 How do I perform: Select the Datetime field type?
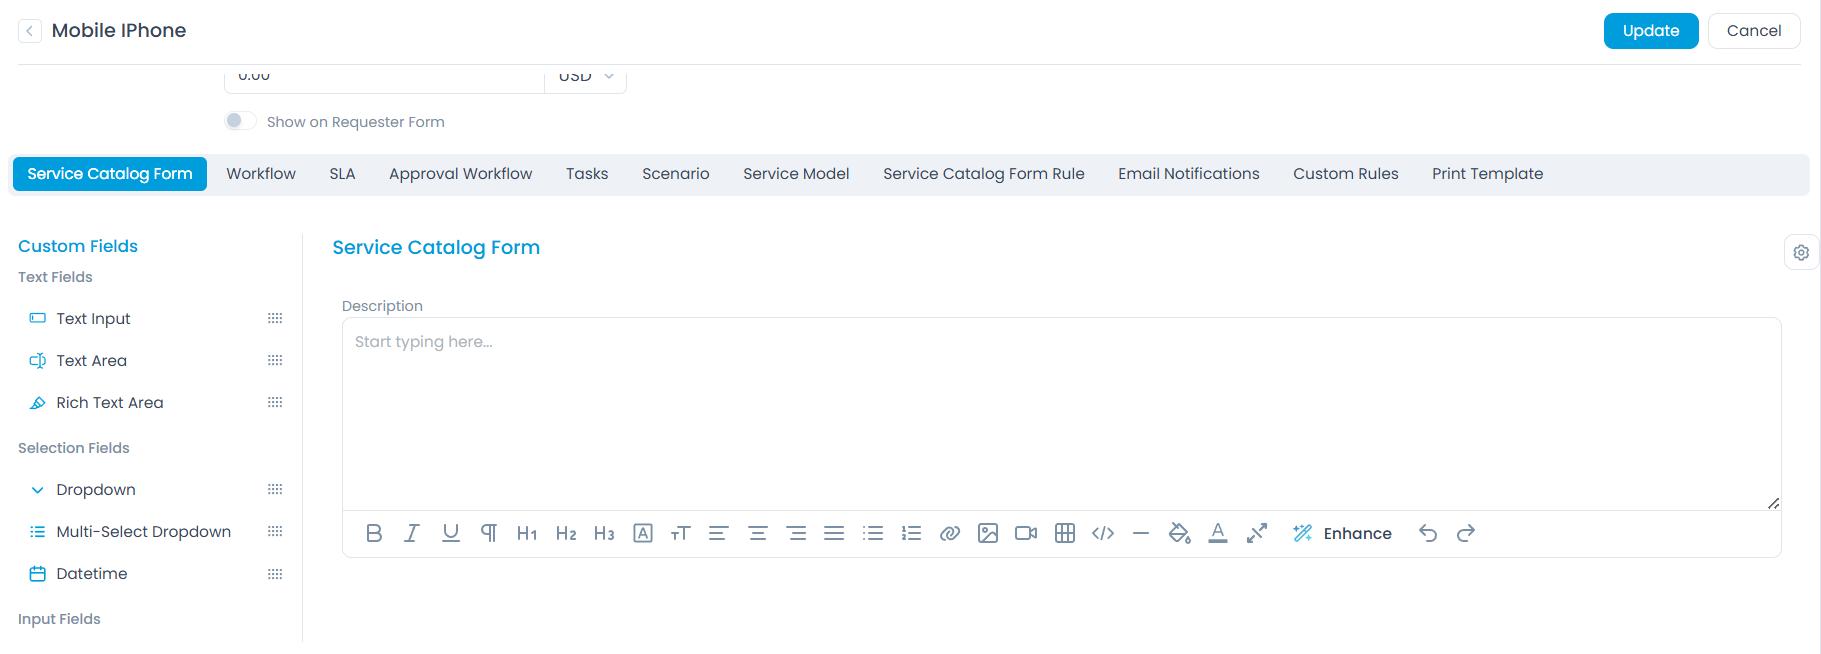coord(92,574)
